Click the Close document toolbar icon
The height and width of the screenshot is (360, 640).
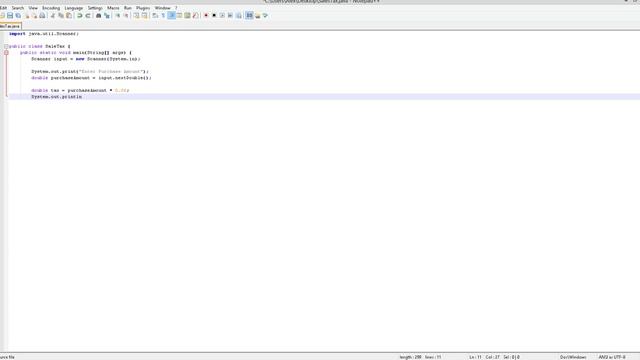[x=27, y=16]
